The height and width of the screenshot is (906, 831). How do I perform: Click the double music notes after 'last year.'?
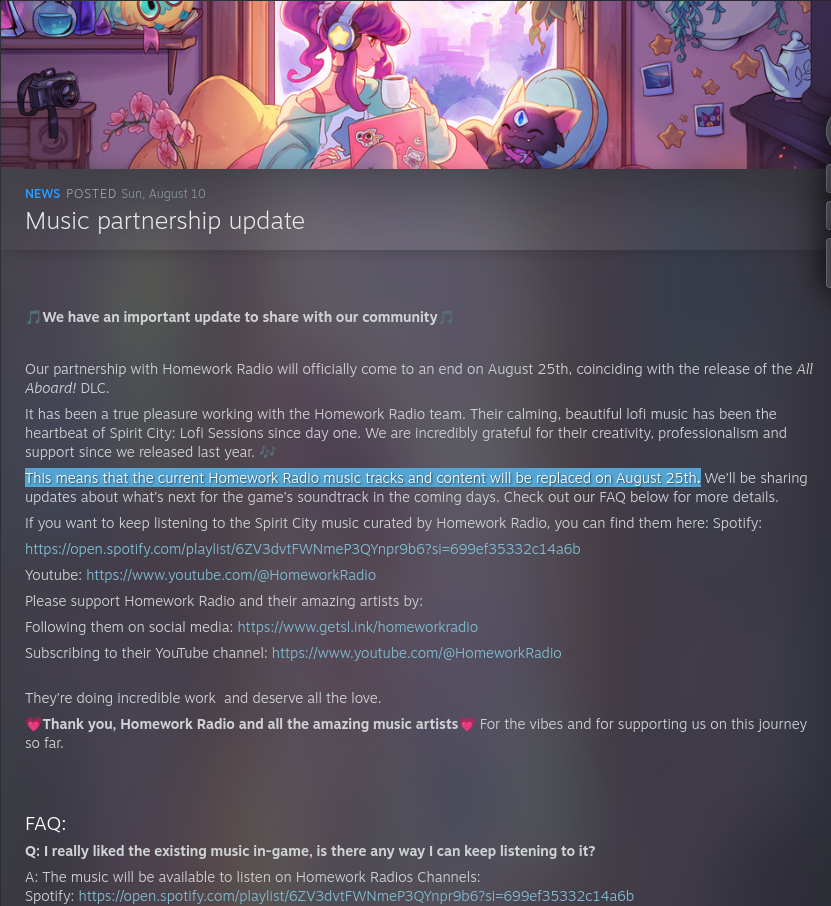coord(267,452)
